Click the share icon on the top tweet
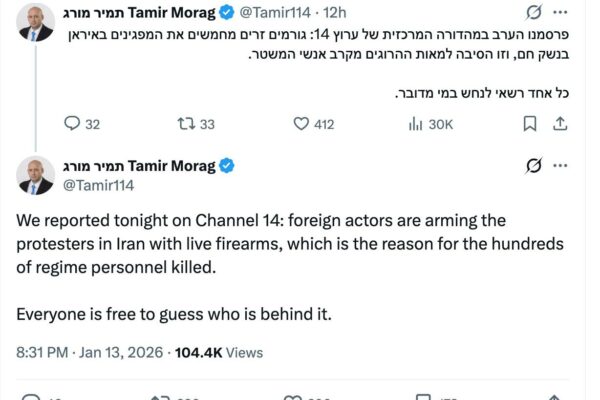This screenshot has height=400, width=600. click(561, 123)
